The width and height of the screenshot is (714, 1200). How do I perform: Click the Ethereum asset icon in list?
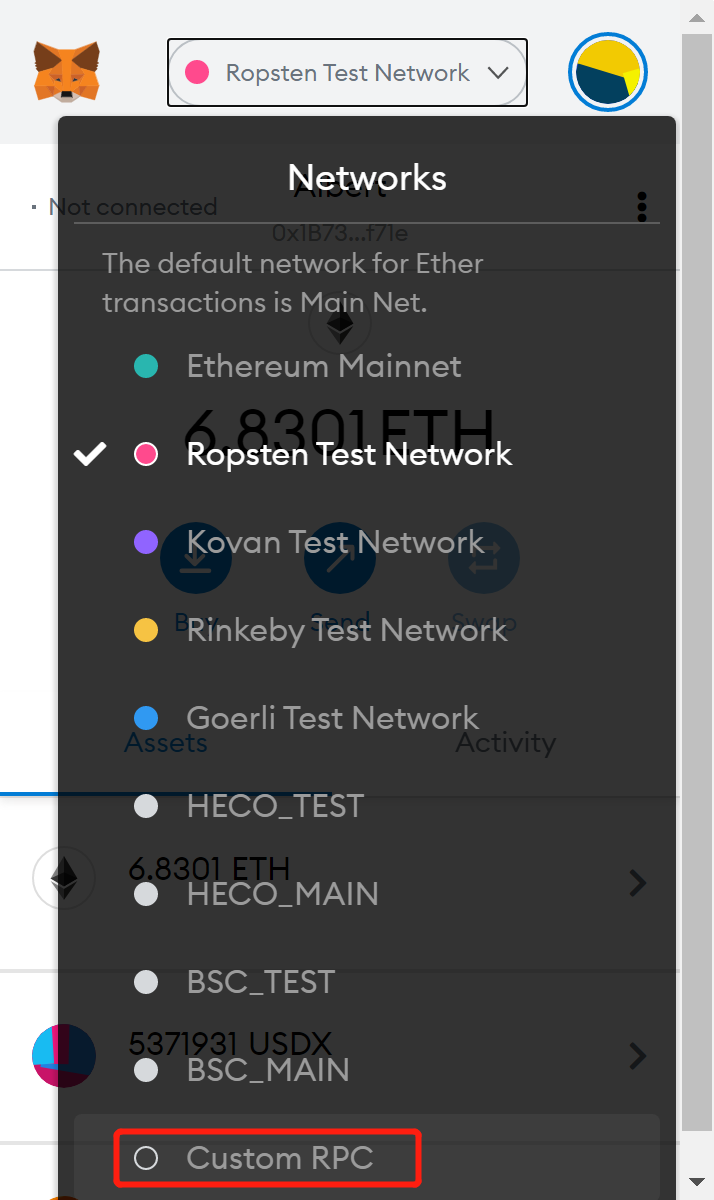point(64,879)
